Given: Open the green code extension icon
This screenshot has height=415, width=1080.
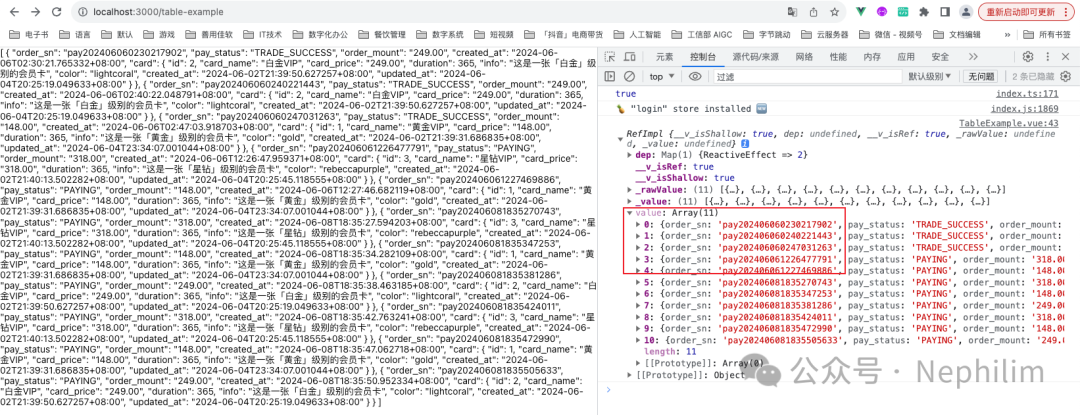Looking at the screenshot, I should coord(903,12).
